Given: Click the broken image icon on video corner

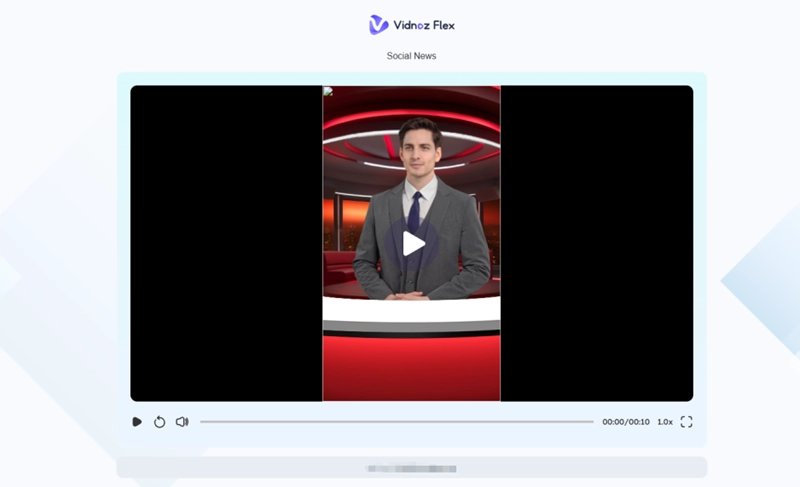Looking at the screenshot, I should (328, 91).
